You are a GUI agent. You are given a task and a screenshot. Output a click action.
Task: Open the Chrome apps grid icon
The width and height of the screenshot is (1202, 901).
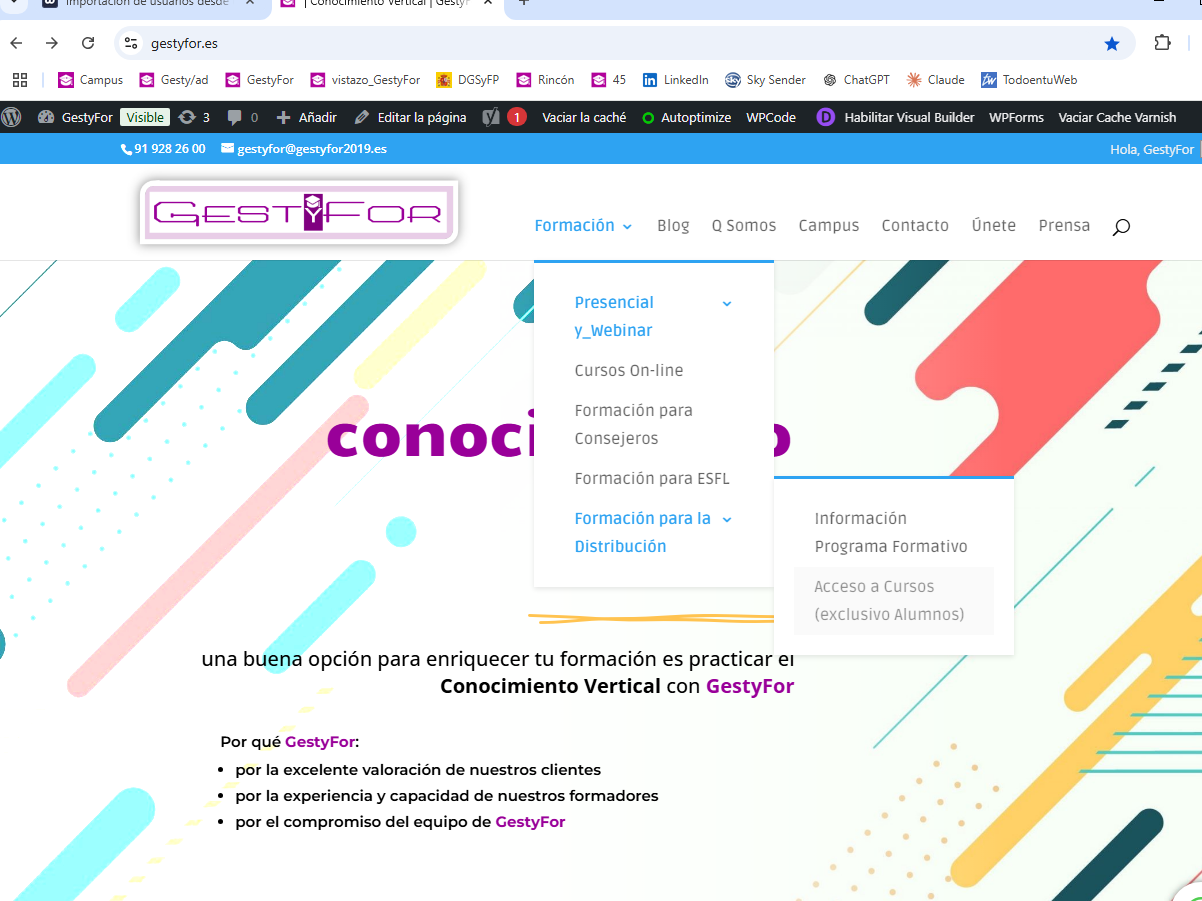point(20,80)
